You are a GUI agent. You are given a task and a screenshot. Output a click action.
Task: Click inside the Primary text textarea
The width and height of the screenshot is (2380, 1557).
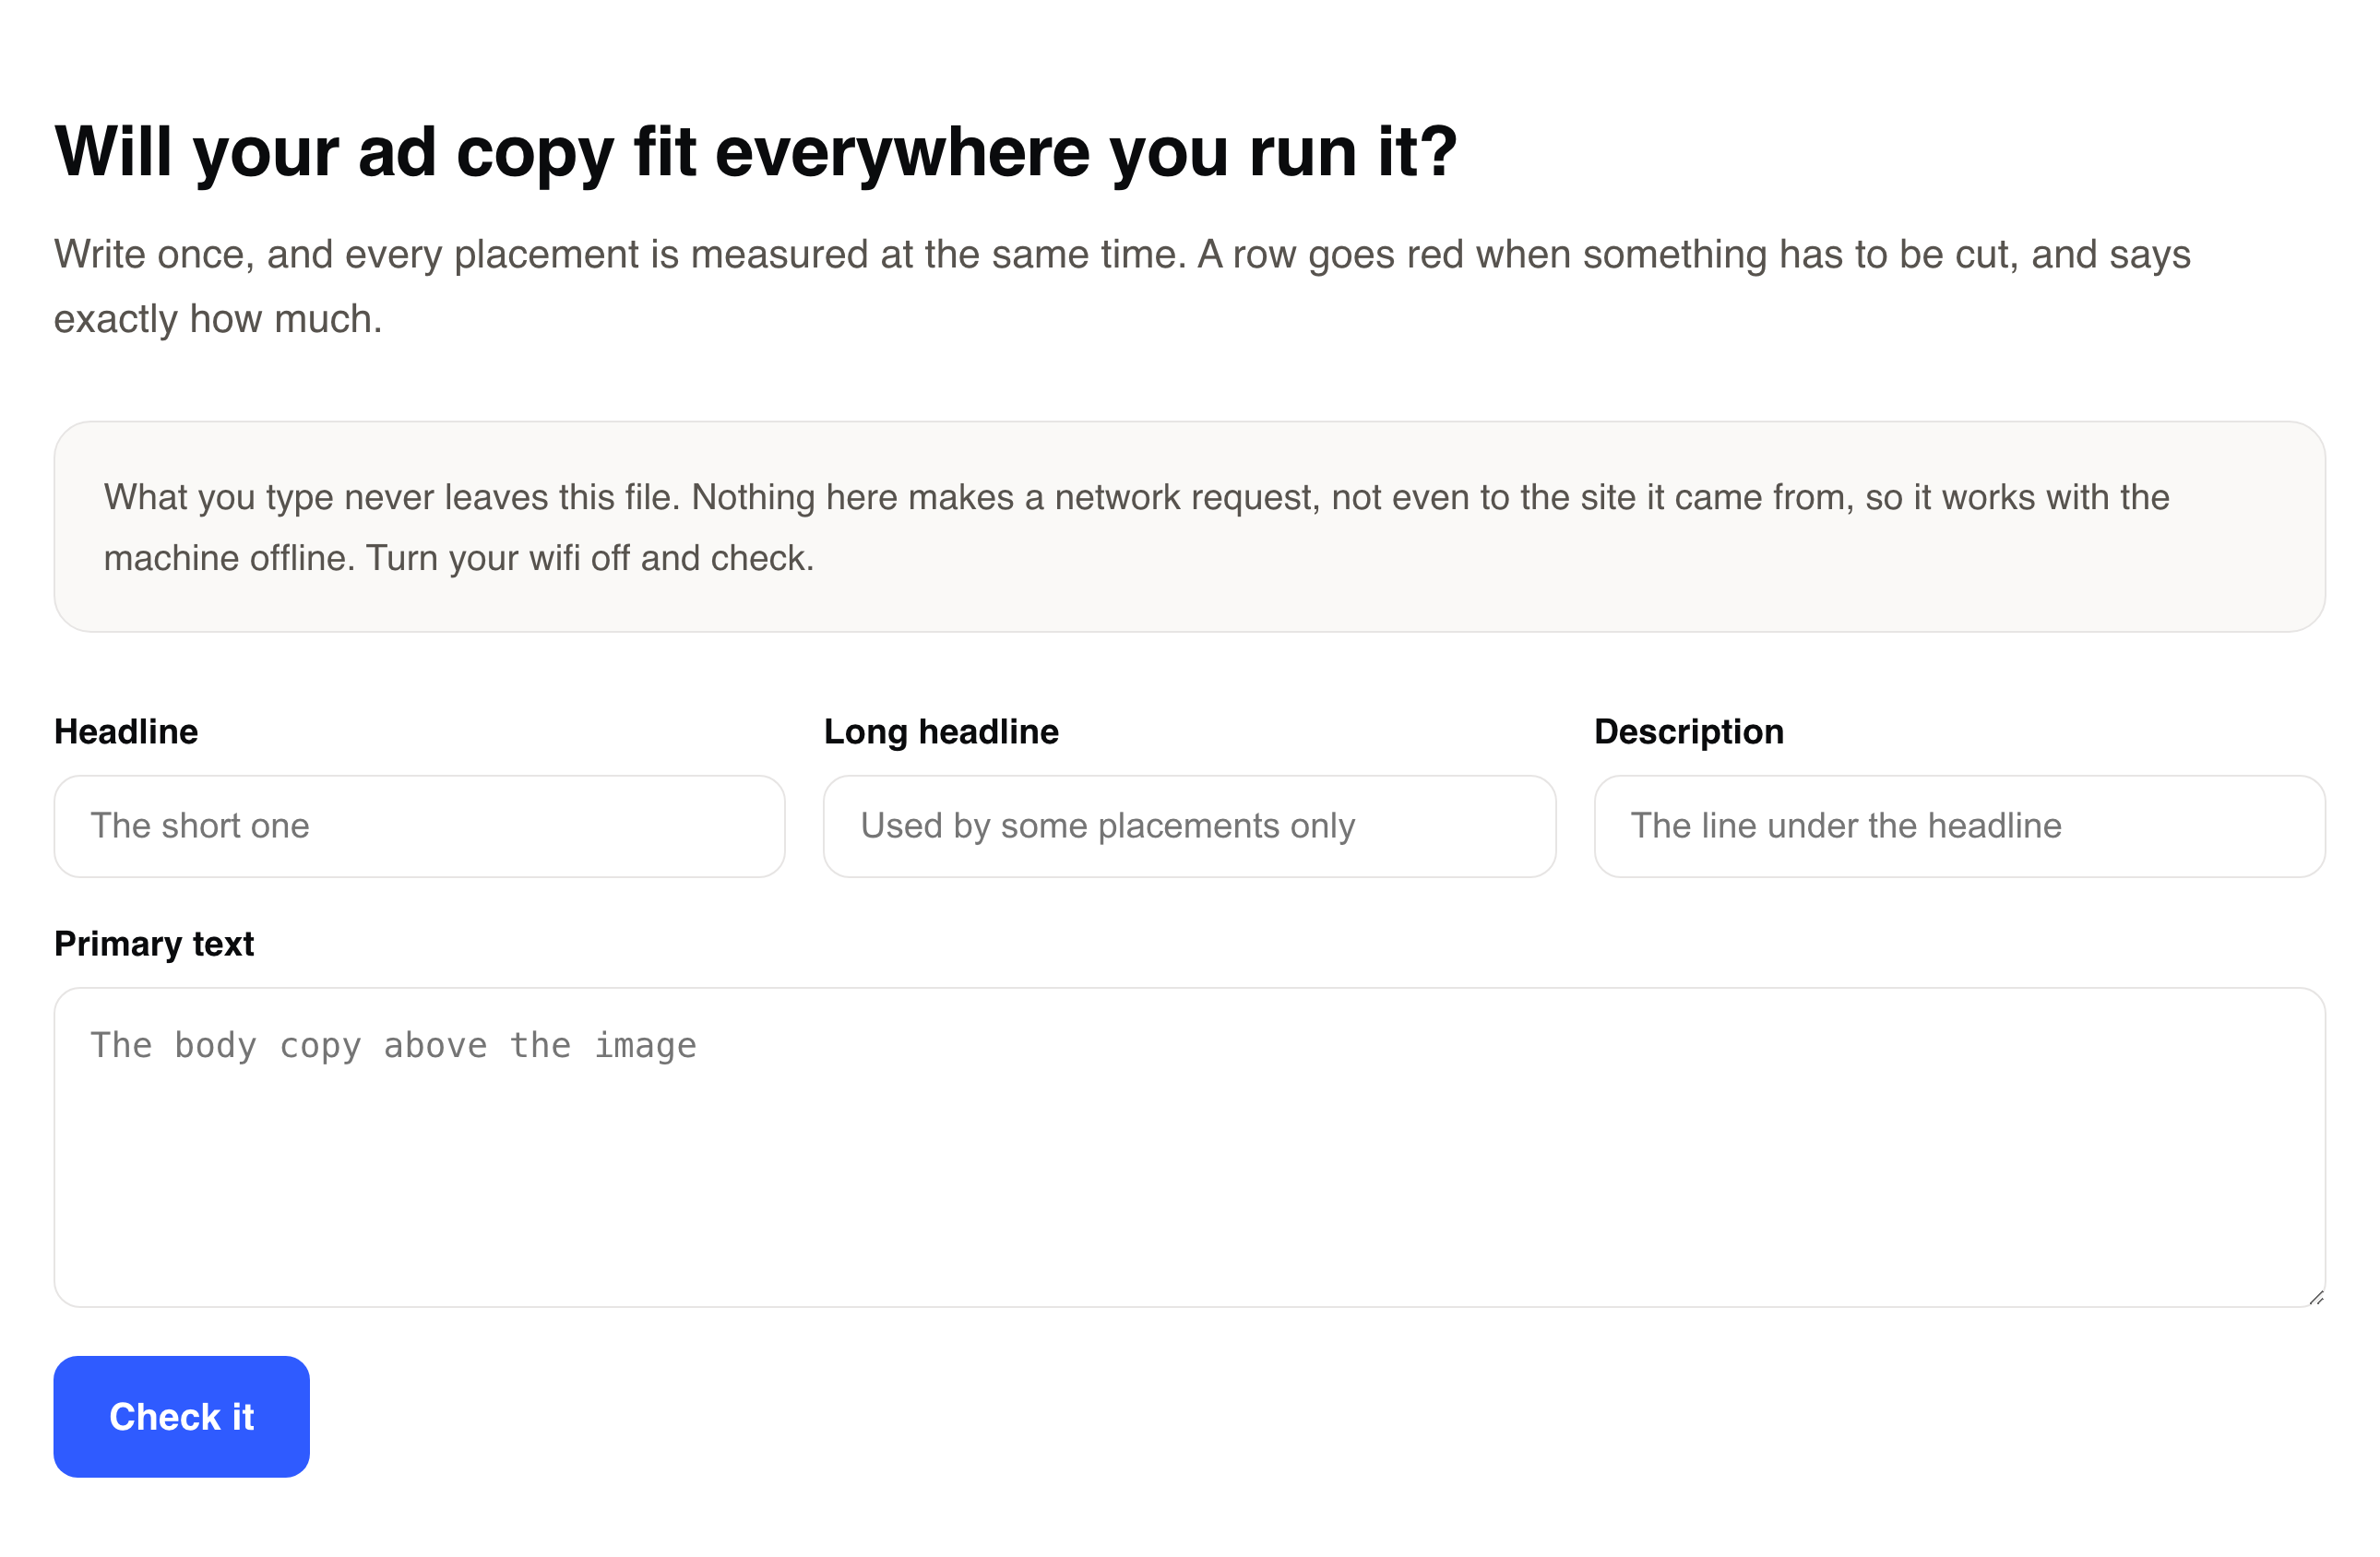point(1189,1147)
